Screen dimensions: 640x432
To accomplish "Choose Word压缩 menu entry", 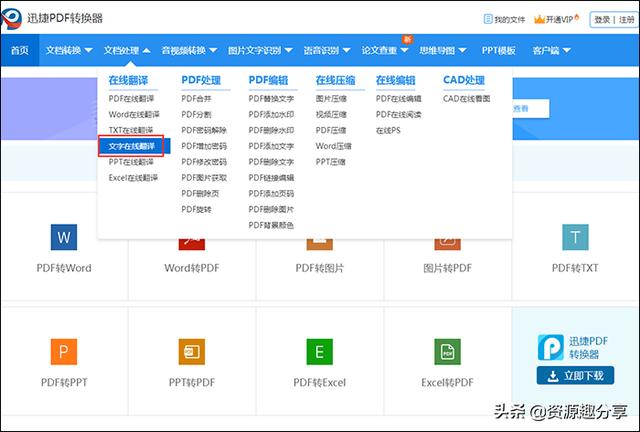I will point(333,146).
